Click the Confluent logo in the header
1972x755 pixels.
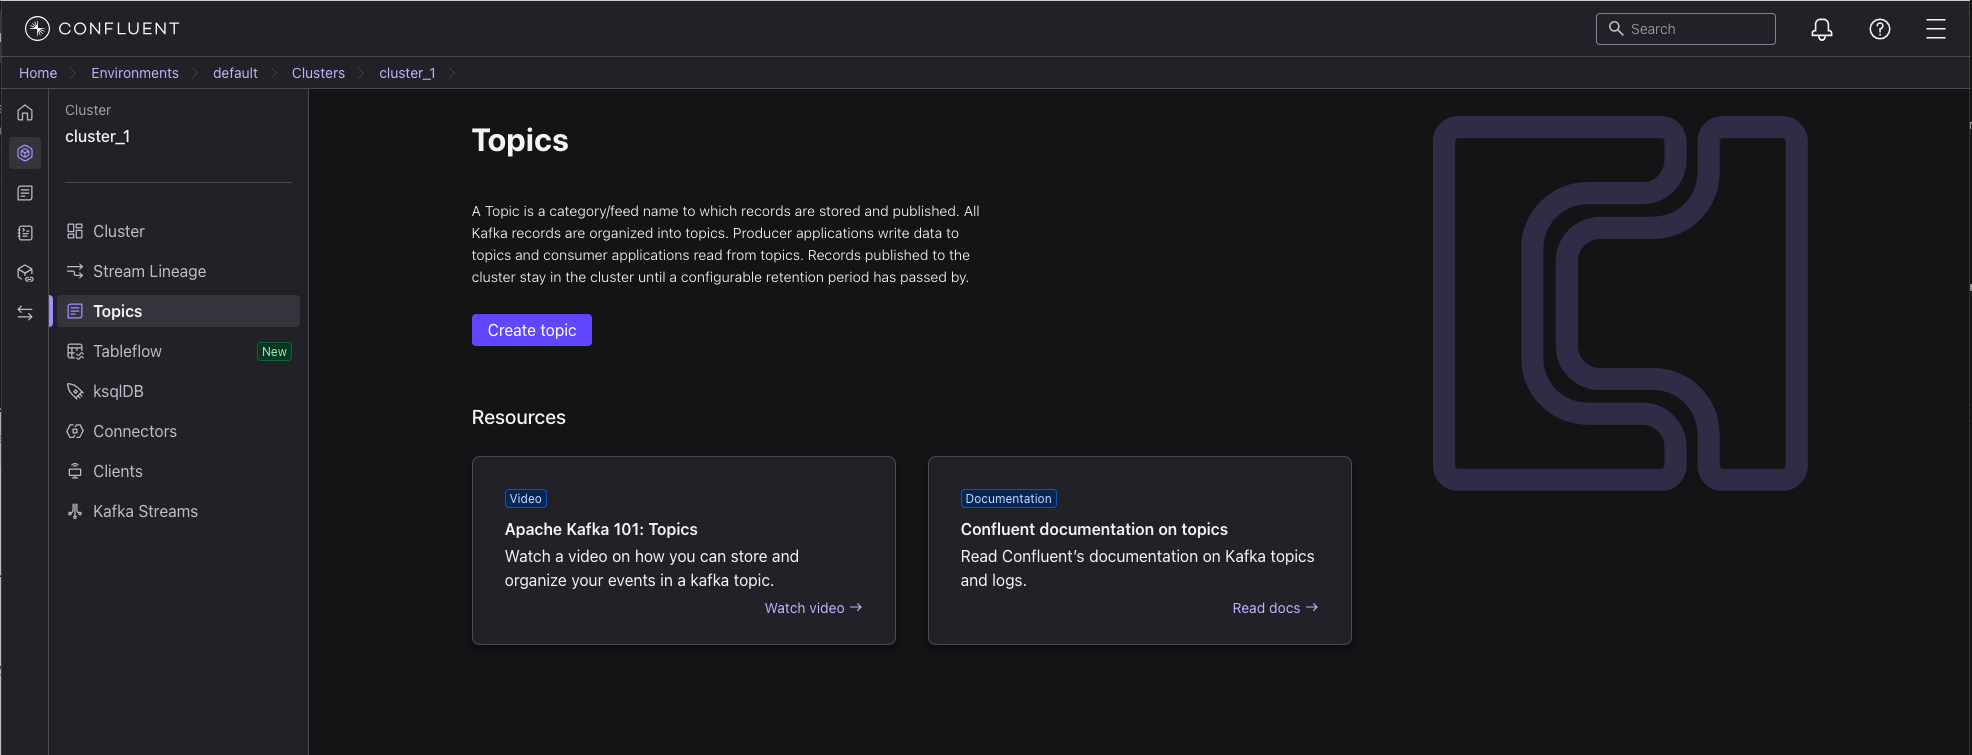(x=102, y=28)
